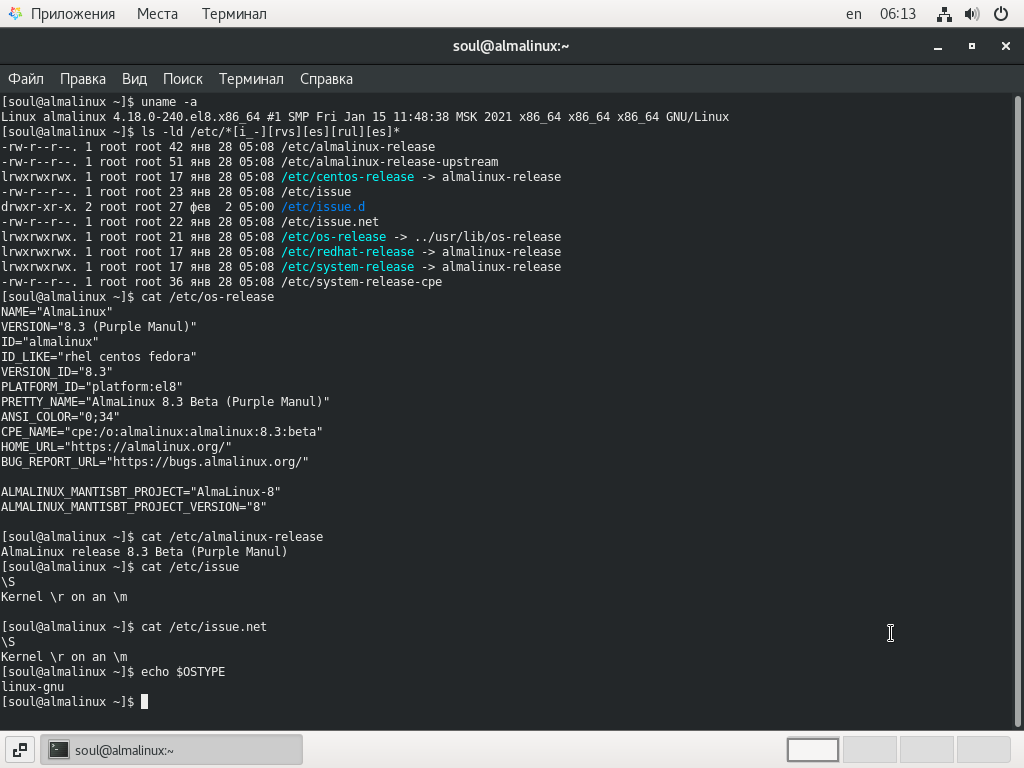The height and width of the screenshot is (768, 1024).
Task: Open the Терминал menu in top panel
Action: point(234,14)
